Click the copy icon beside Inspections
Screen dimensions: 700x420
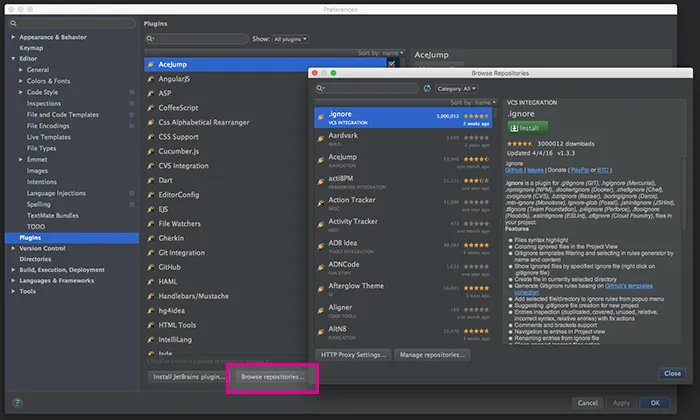[132, 104]
